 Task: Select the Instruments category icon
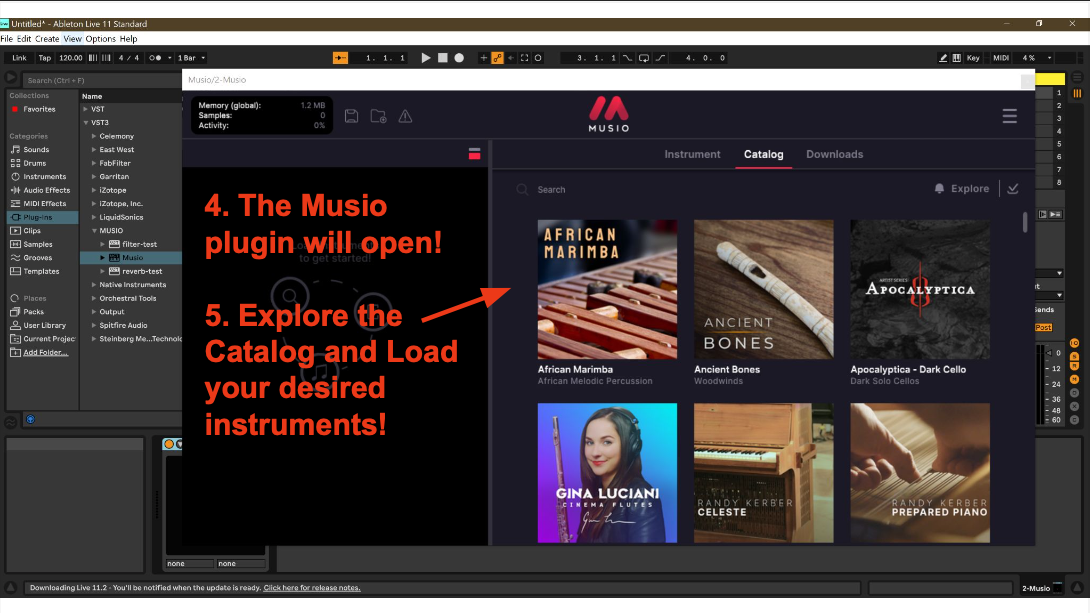coord(15,177)
